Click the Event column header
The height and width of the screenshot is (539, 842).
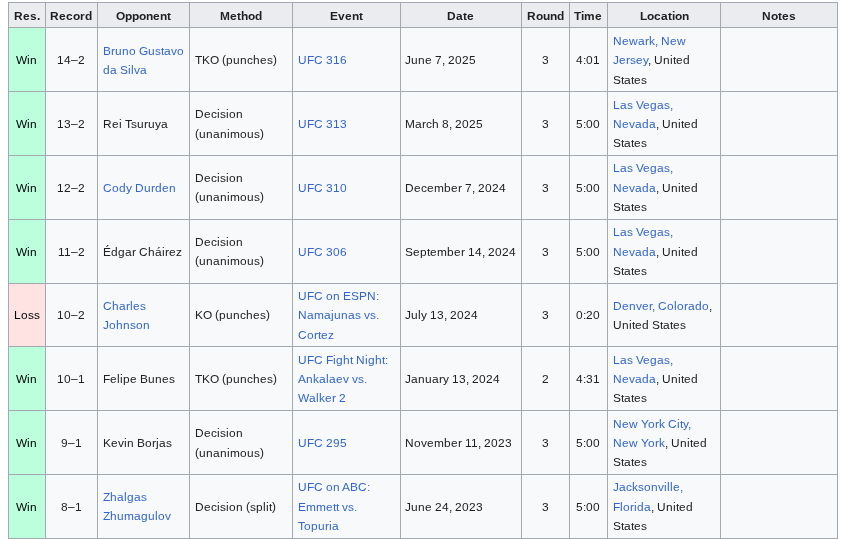click(346, 16)
